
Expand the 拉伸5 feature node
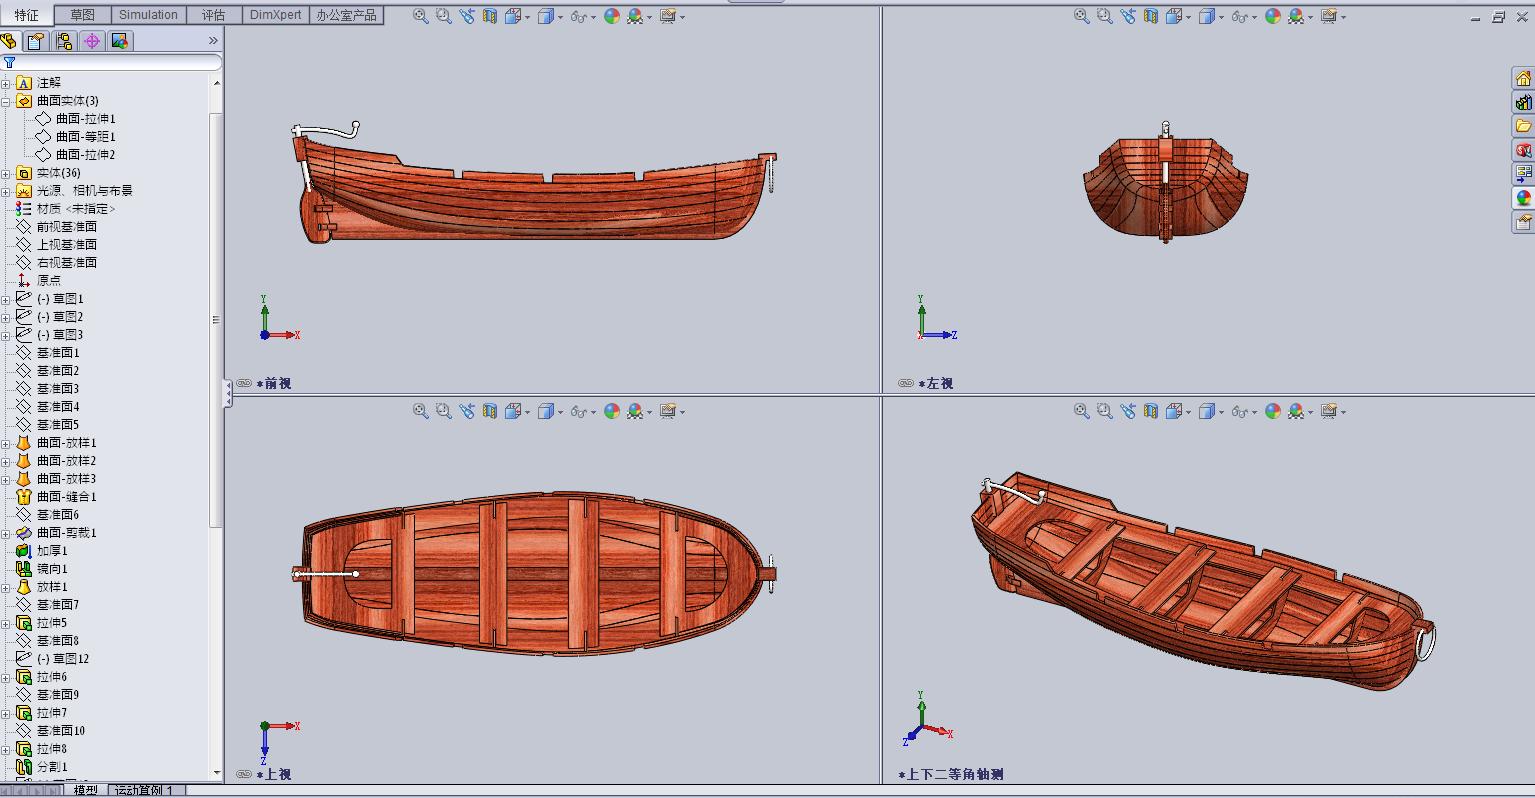(x=6, y=623)
